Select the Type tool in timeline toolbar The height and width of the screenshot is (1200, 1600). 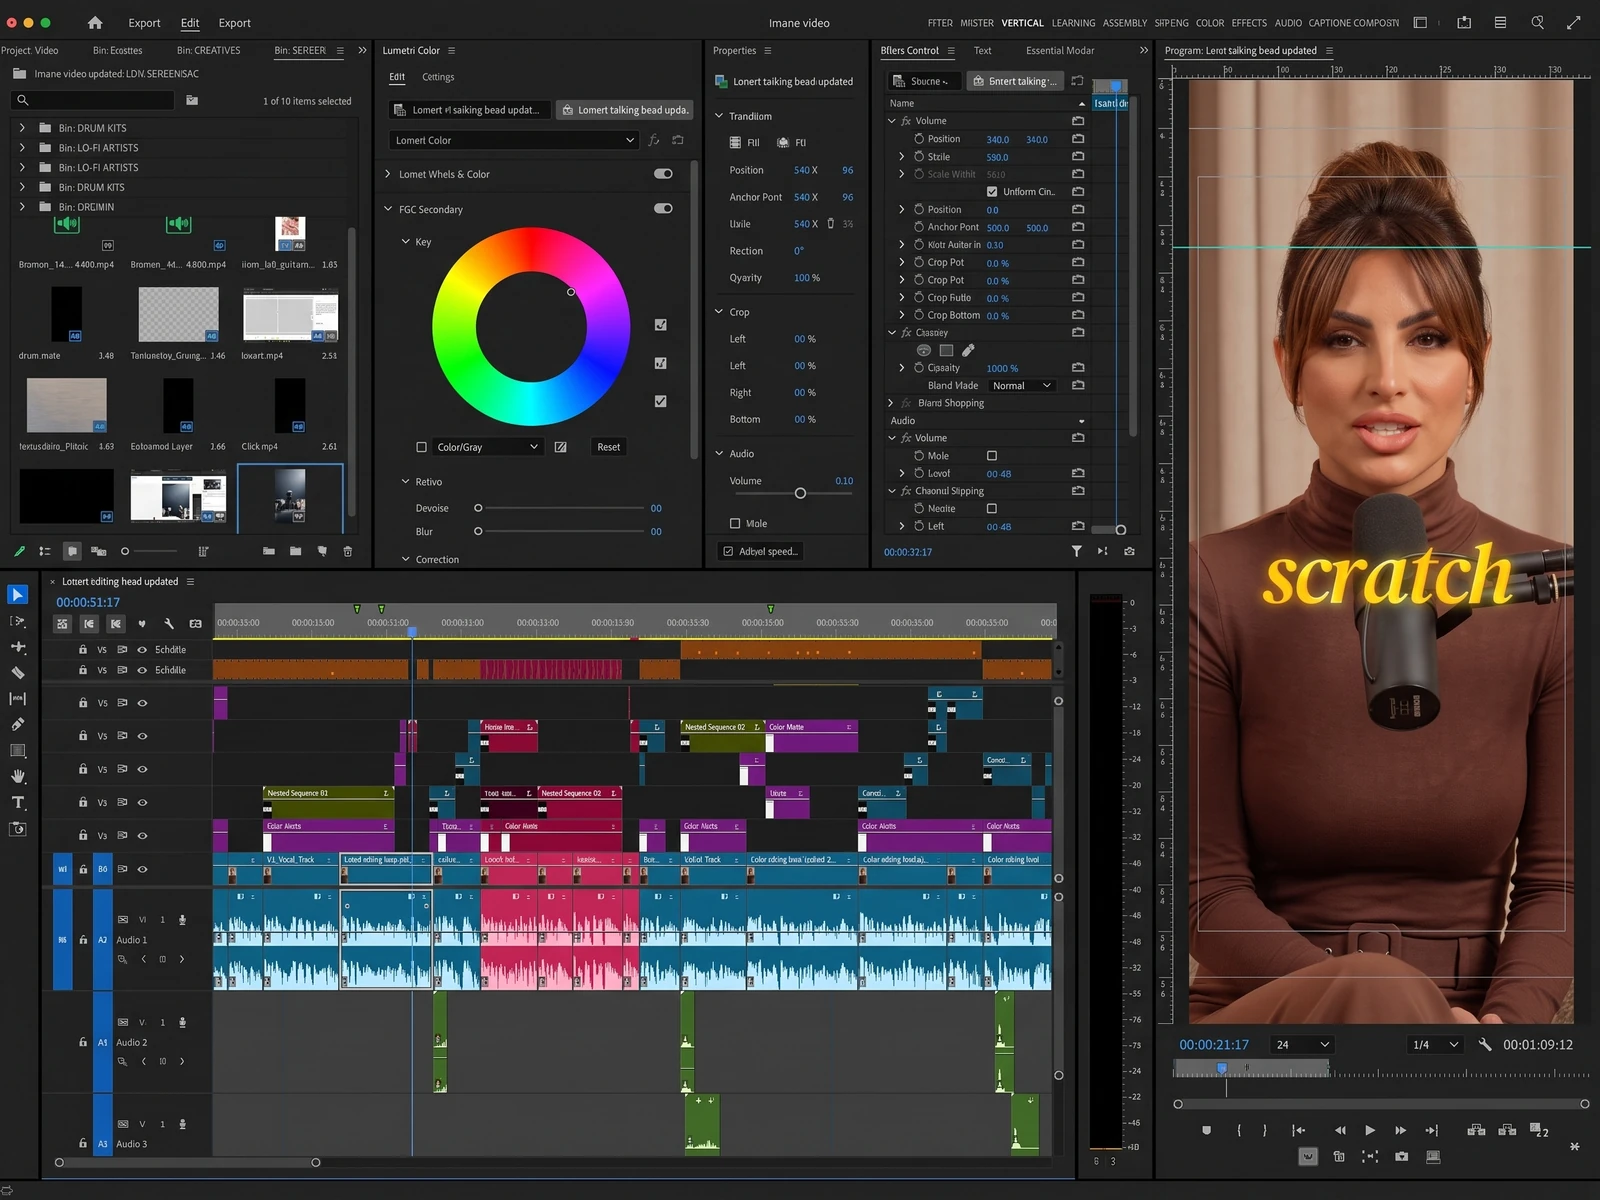[17, 802]
